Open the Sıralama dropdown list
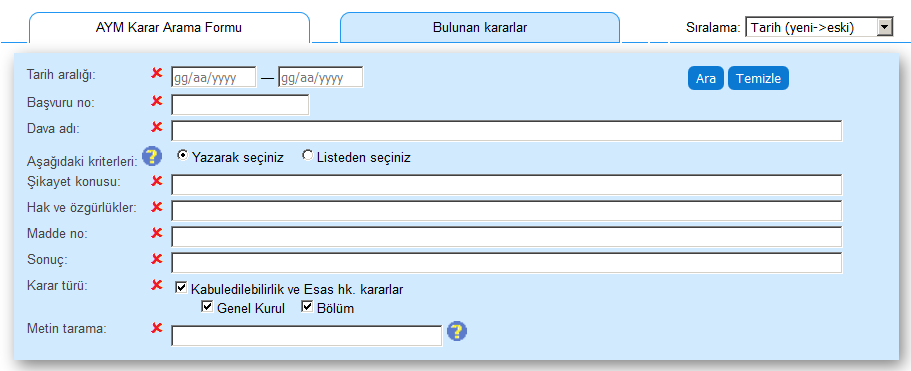Image resolution: width=911 pixels, height=371 pixels. point(819,27)
